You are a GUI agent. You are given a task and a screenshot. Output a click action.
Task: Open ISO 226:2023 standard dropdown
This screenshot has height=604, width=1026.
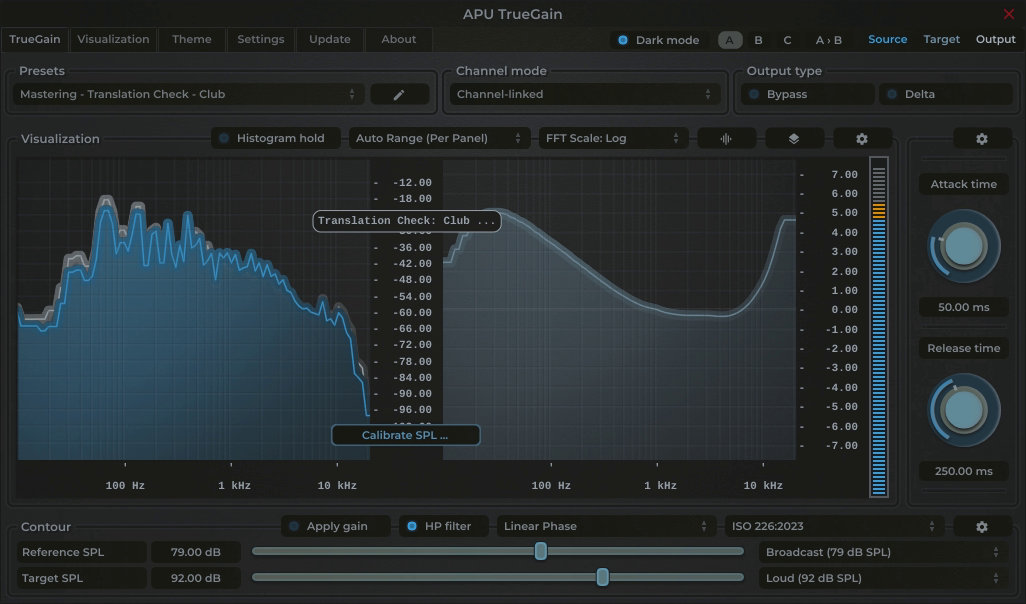coord(834,526)
